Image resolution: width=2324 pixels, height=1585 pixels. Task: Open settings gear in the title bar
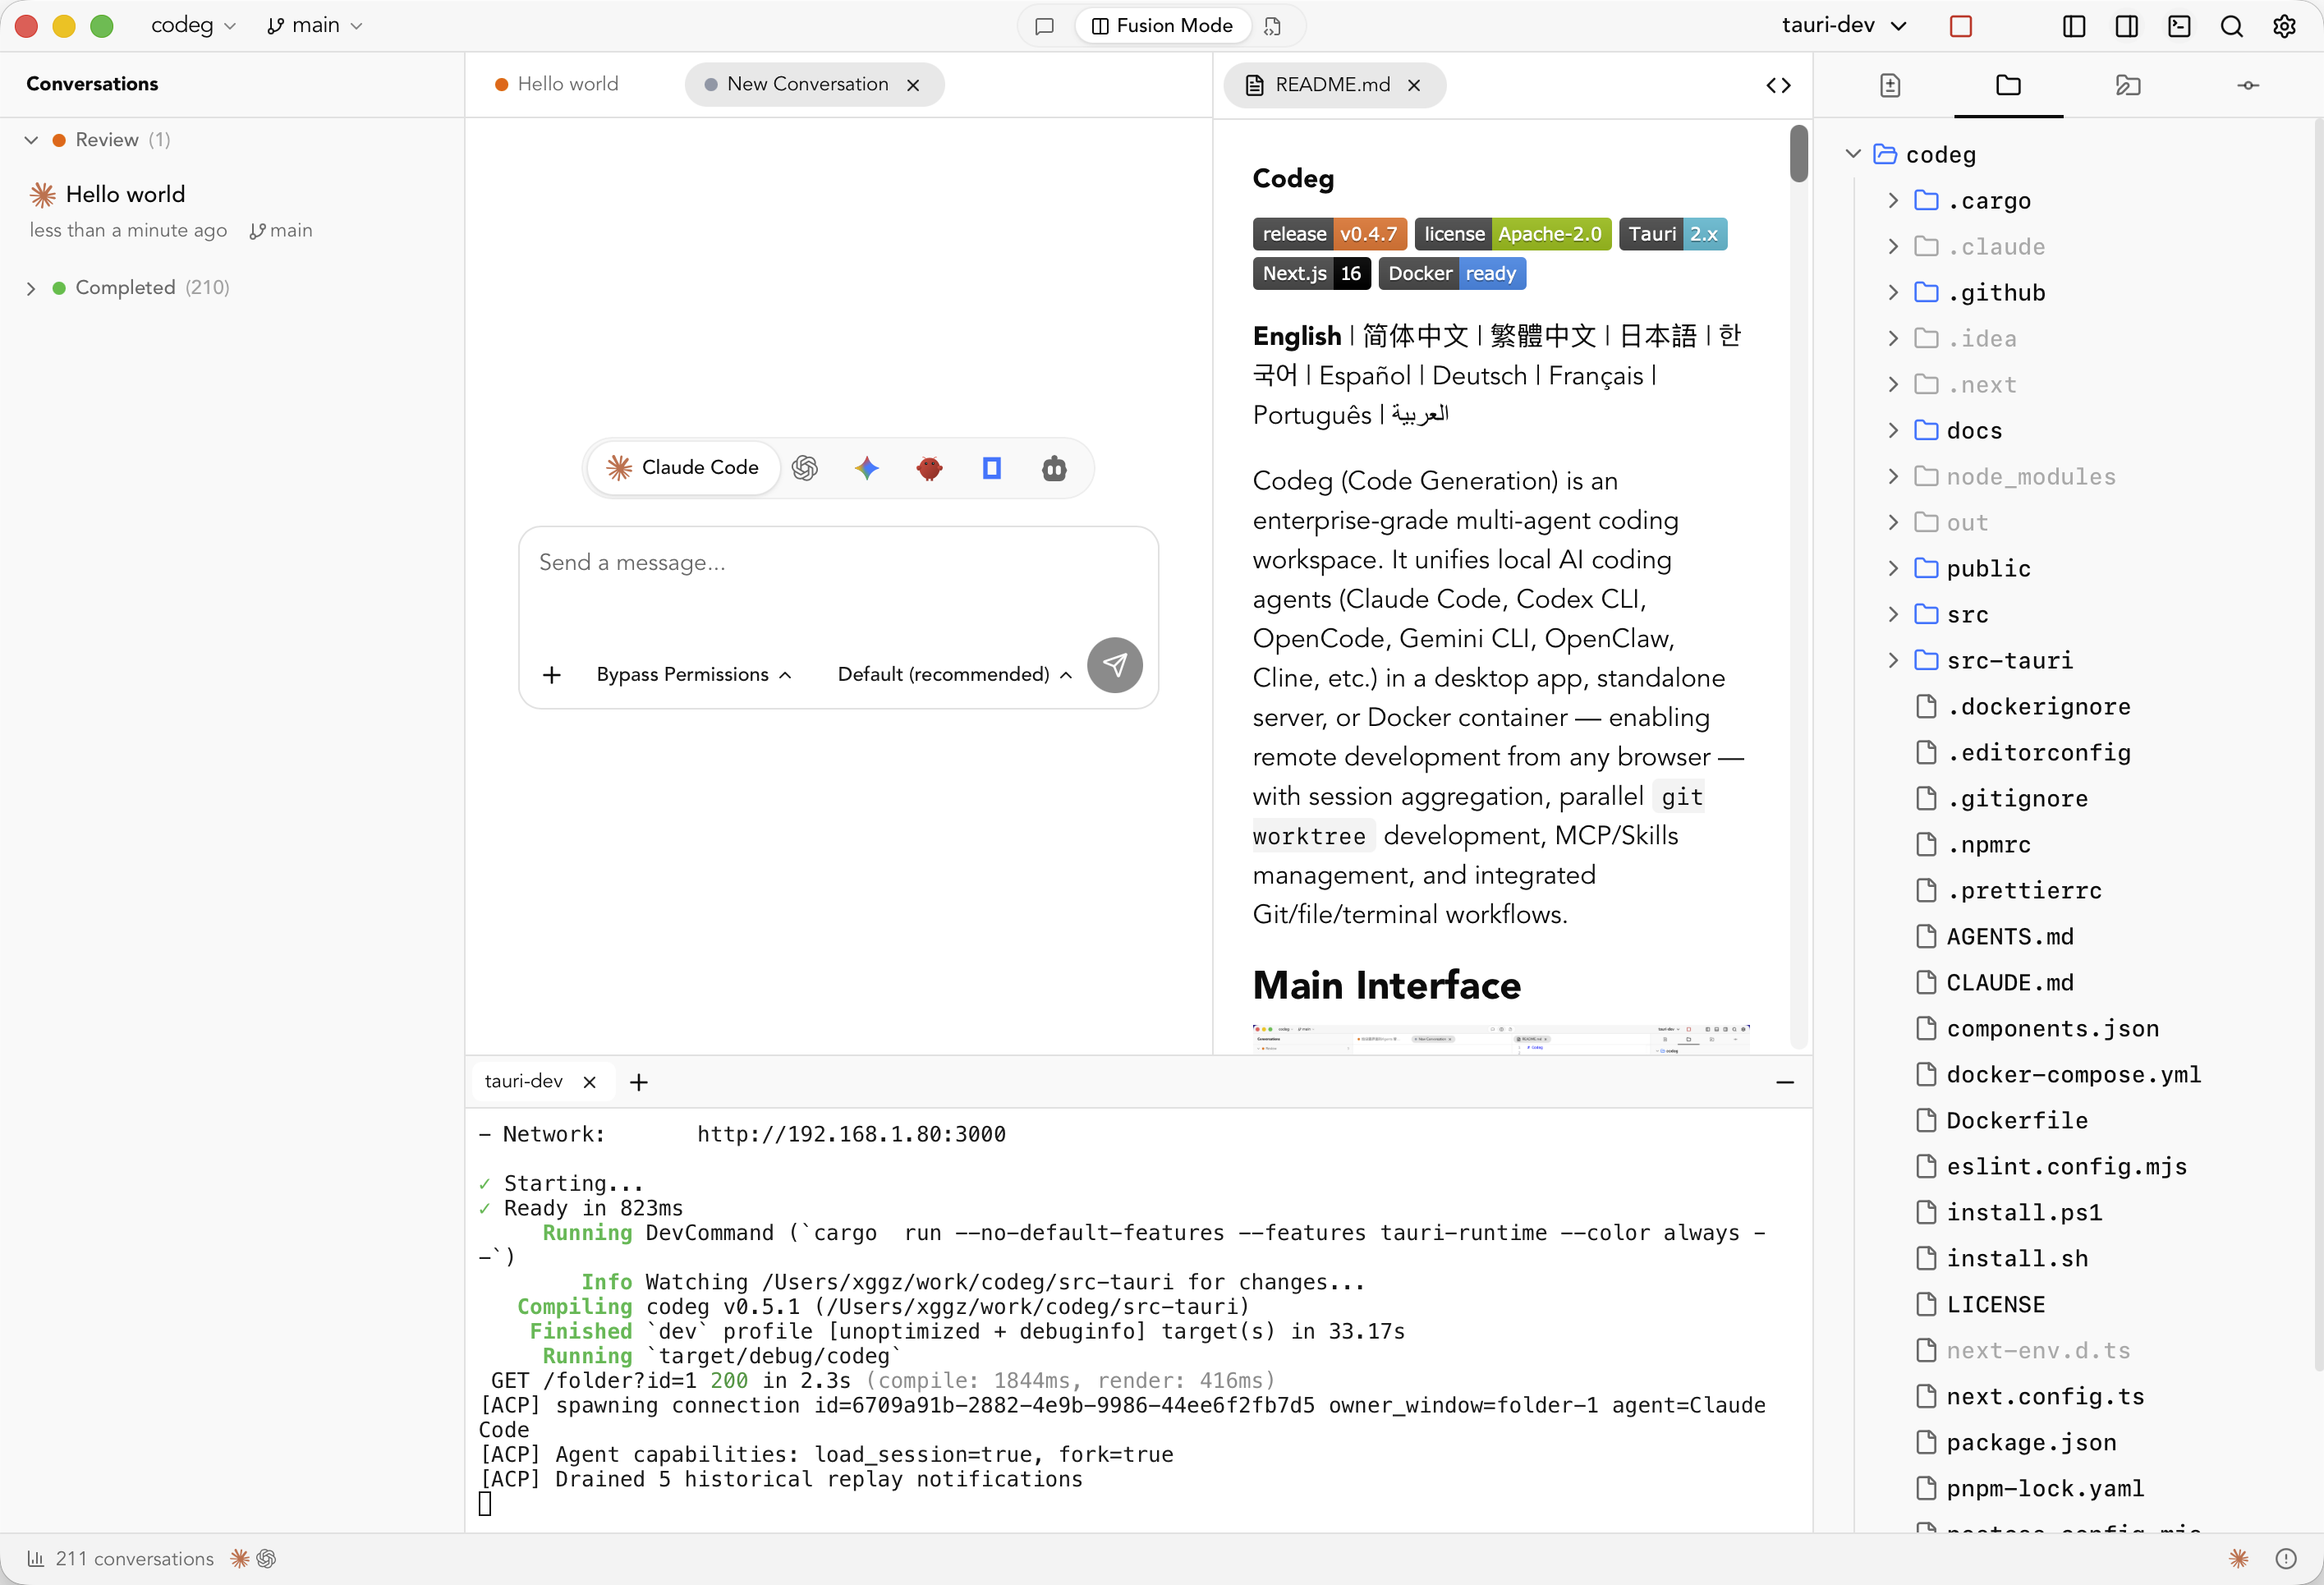tap(2285, 26)
